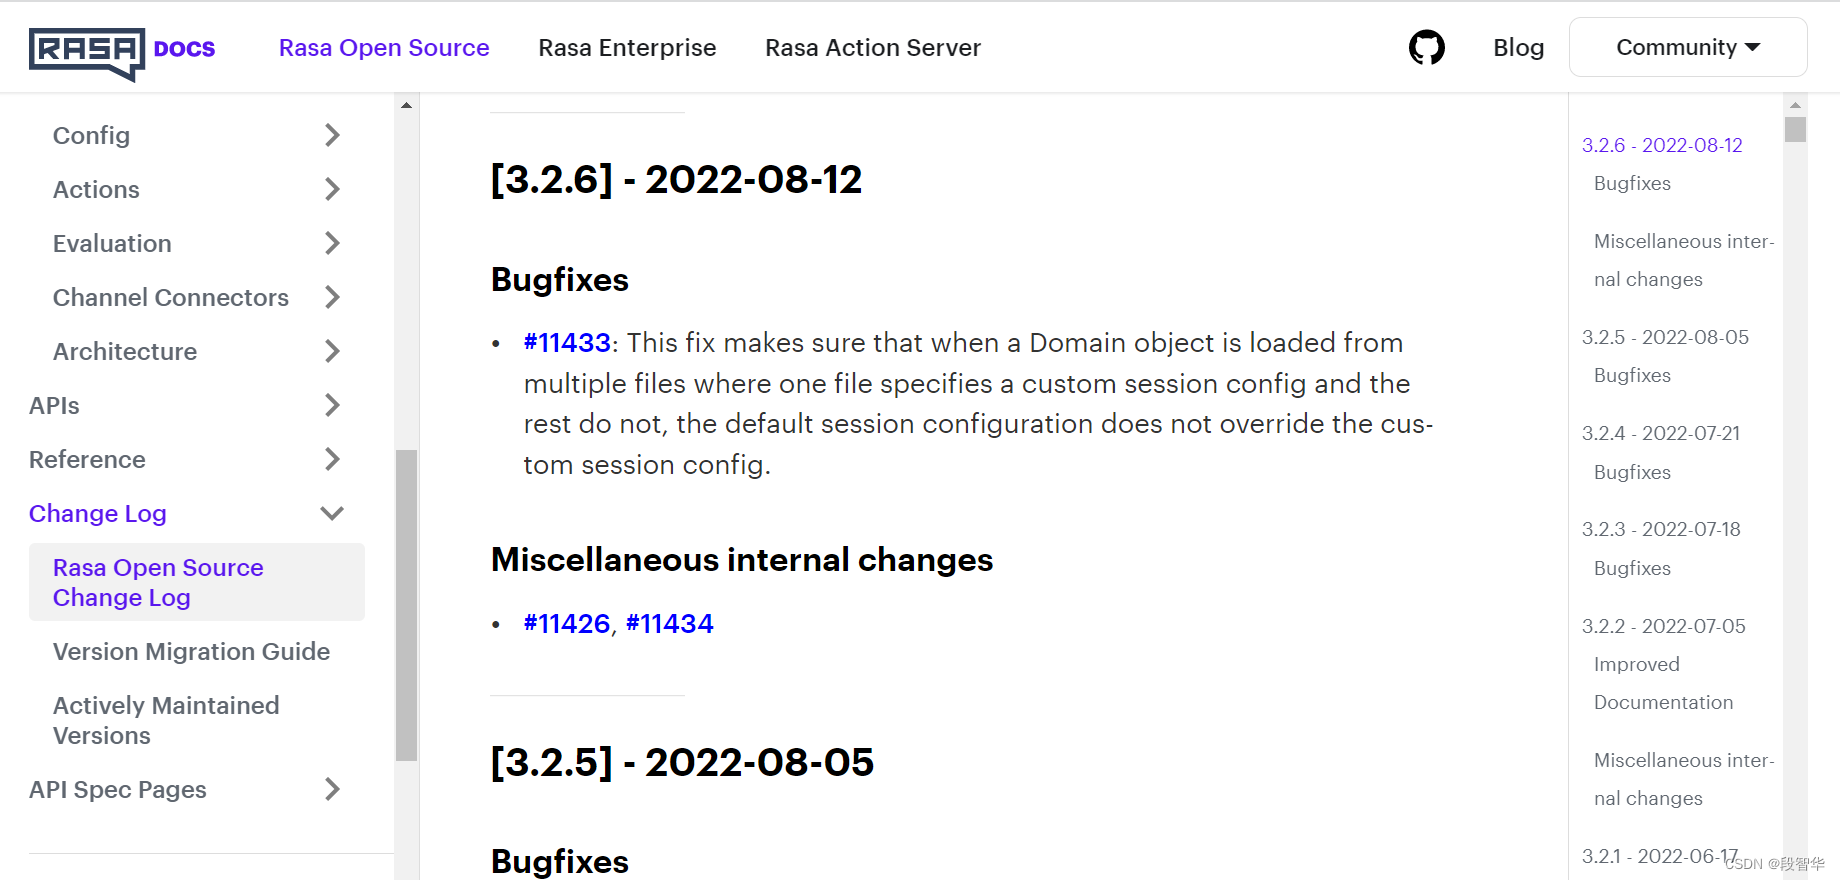1840x880 pixels.
Task: Open the Version Migration Guide page
Action: click(191, 651)
